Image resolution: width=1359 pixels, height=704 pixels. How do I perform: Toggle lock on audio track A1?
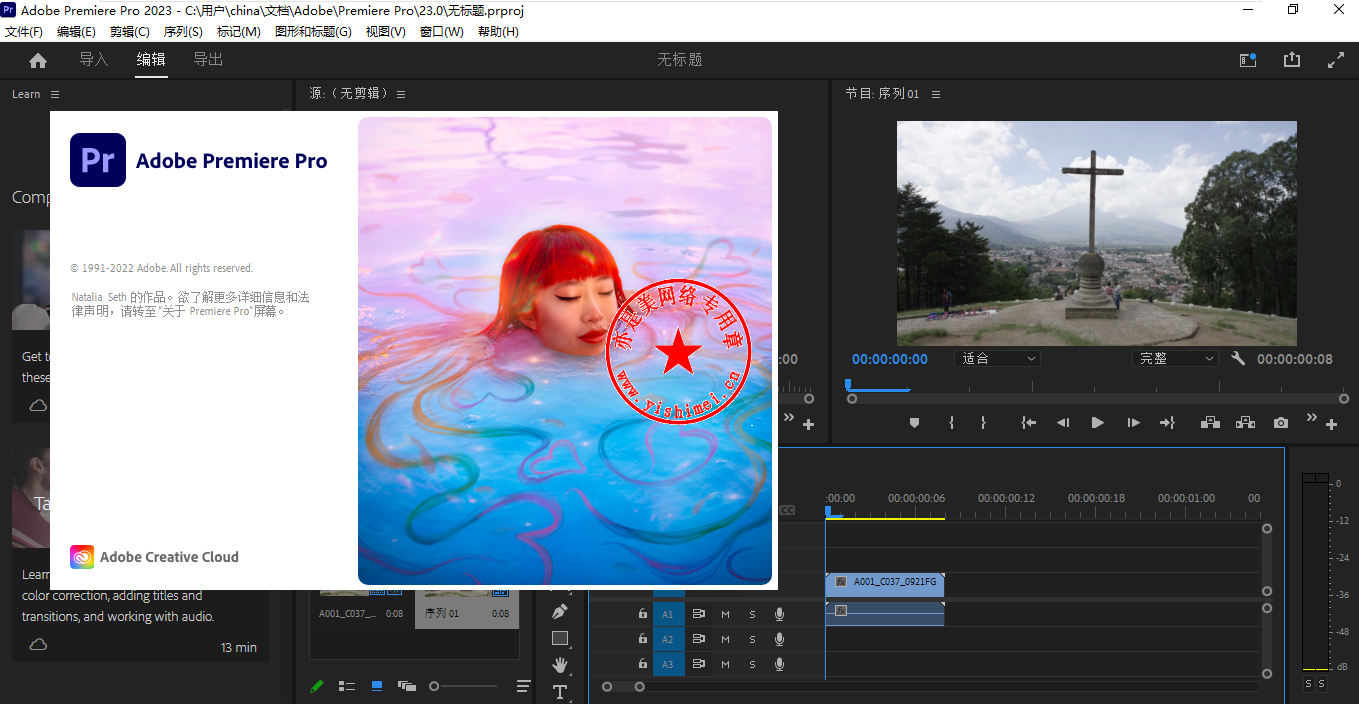point(642,613)
